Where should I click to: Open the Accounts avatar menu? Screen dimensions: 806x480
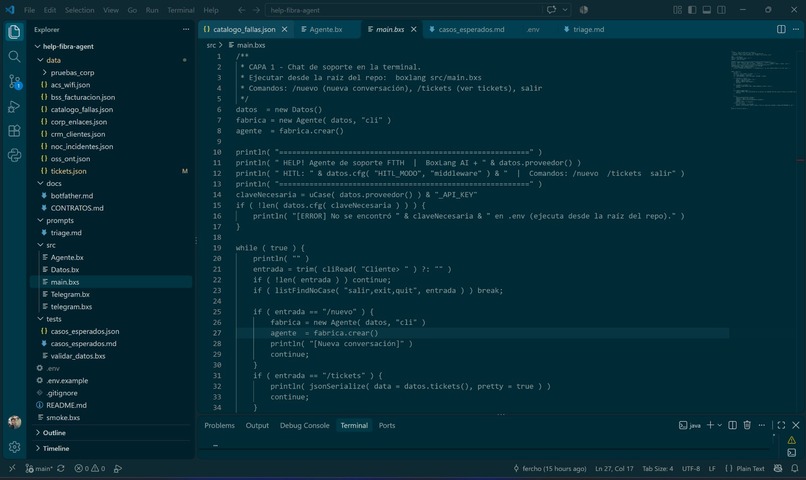14,422
